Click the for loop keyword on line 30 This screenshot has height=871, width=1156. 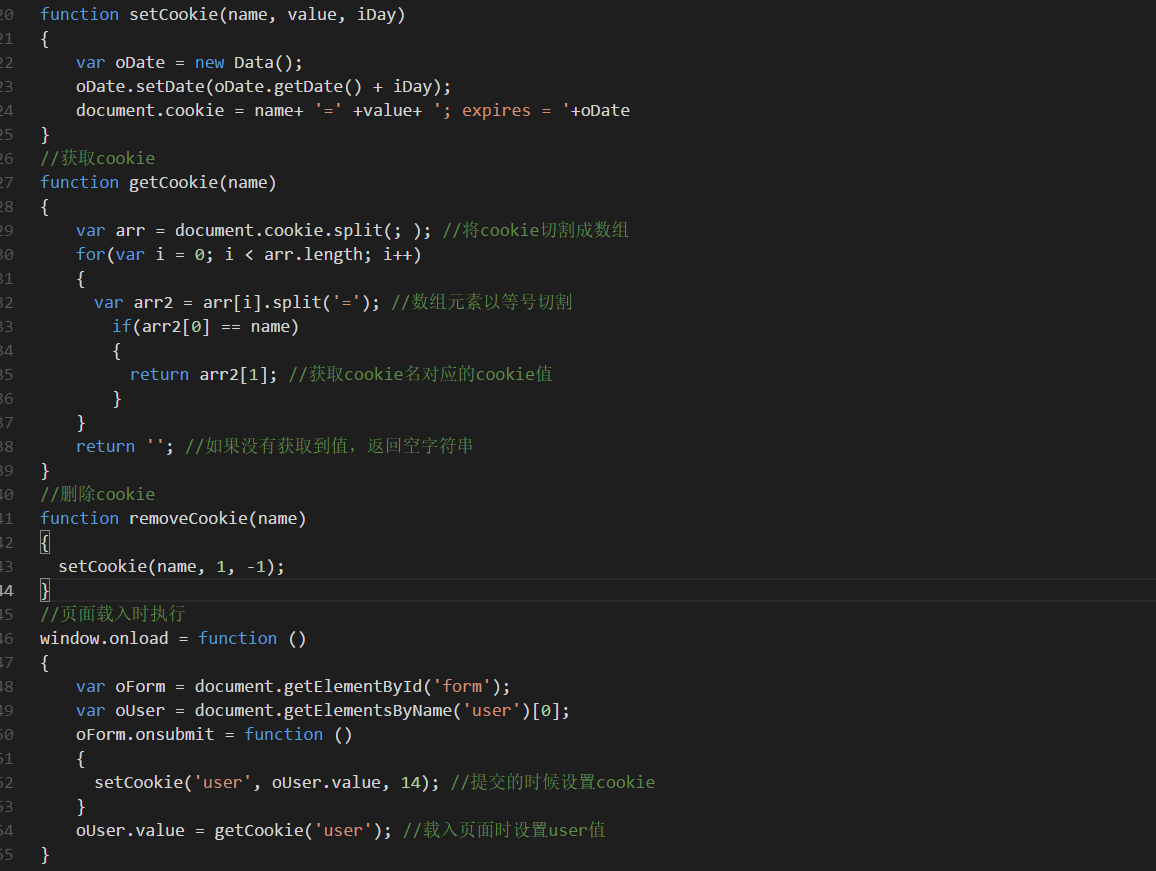coord(88,254)
